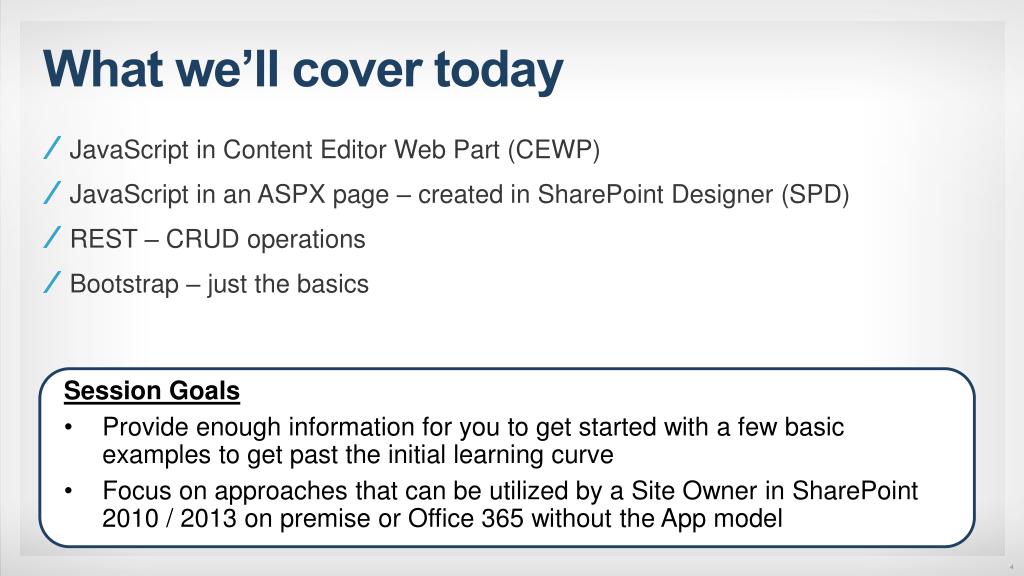Click the '2010 / 2013' version text
Viewport: 1024px width, 576px height.
tap(169, 519)
